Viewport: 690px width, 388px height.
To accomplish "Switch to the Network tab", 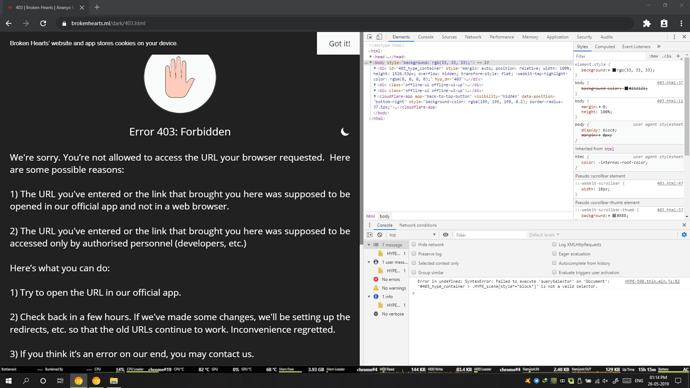I will pyautogui.click(x=473, y=37).
